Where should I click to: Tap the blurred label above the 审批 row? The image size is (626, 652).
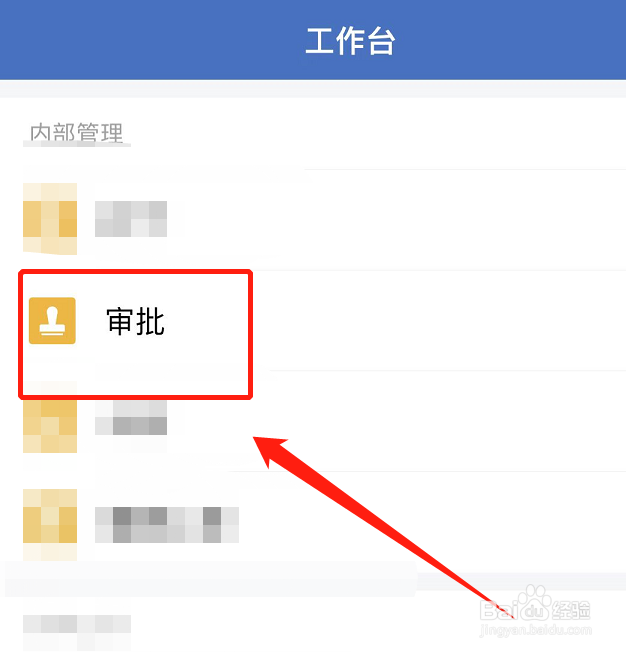point(131,219)
